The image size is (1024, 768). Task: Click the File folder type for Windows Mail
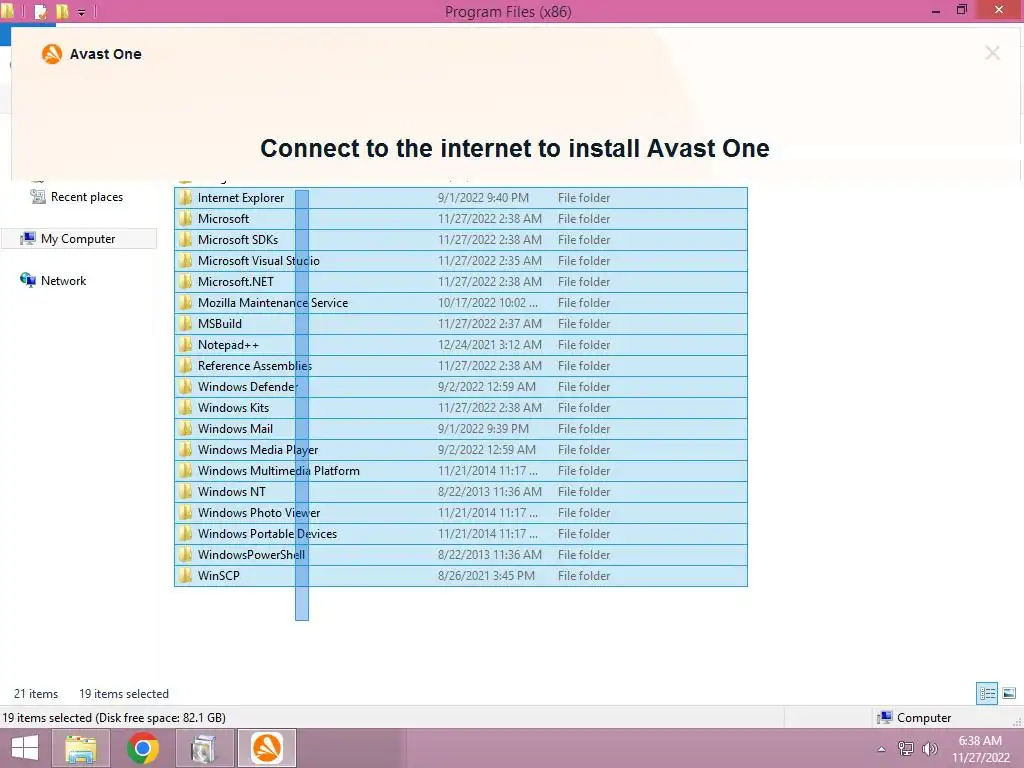[x=584, y=428]
